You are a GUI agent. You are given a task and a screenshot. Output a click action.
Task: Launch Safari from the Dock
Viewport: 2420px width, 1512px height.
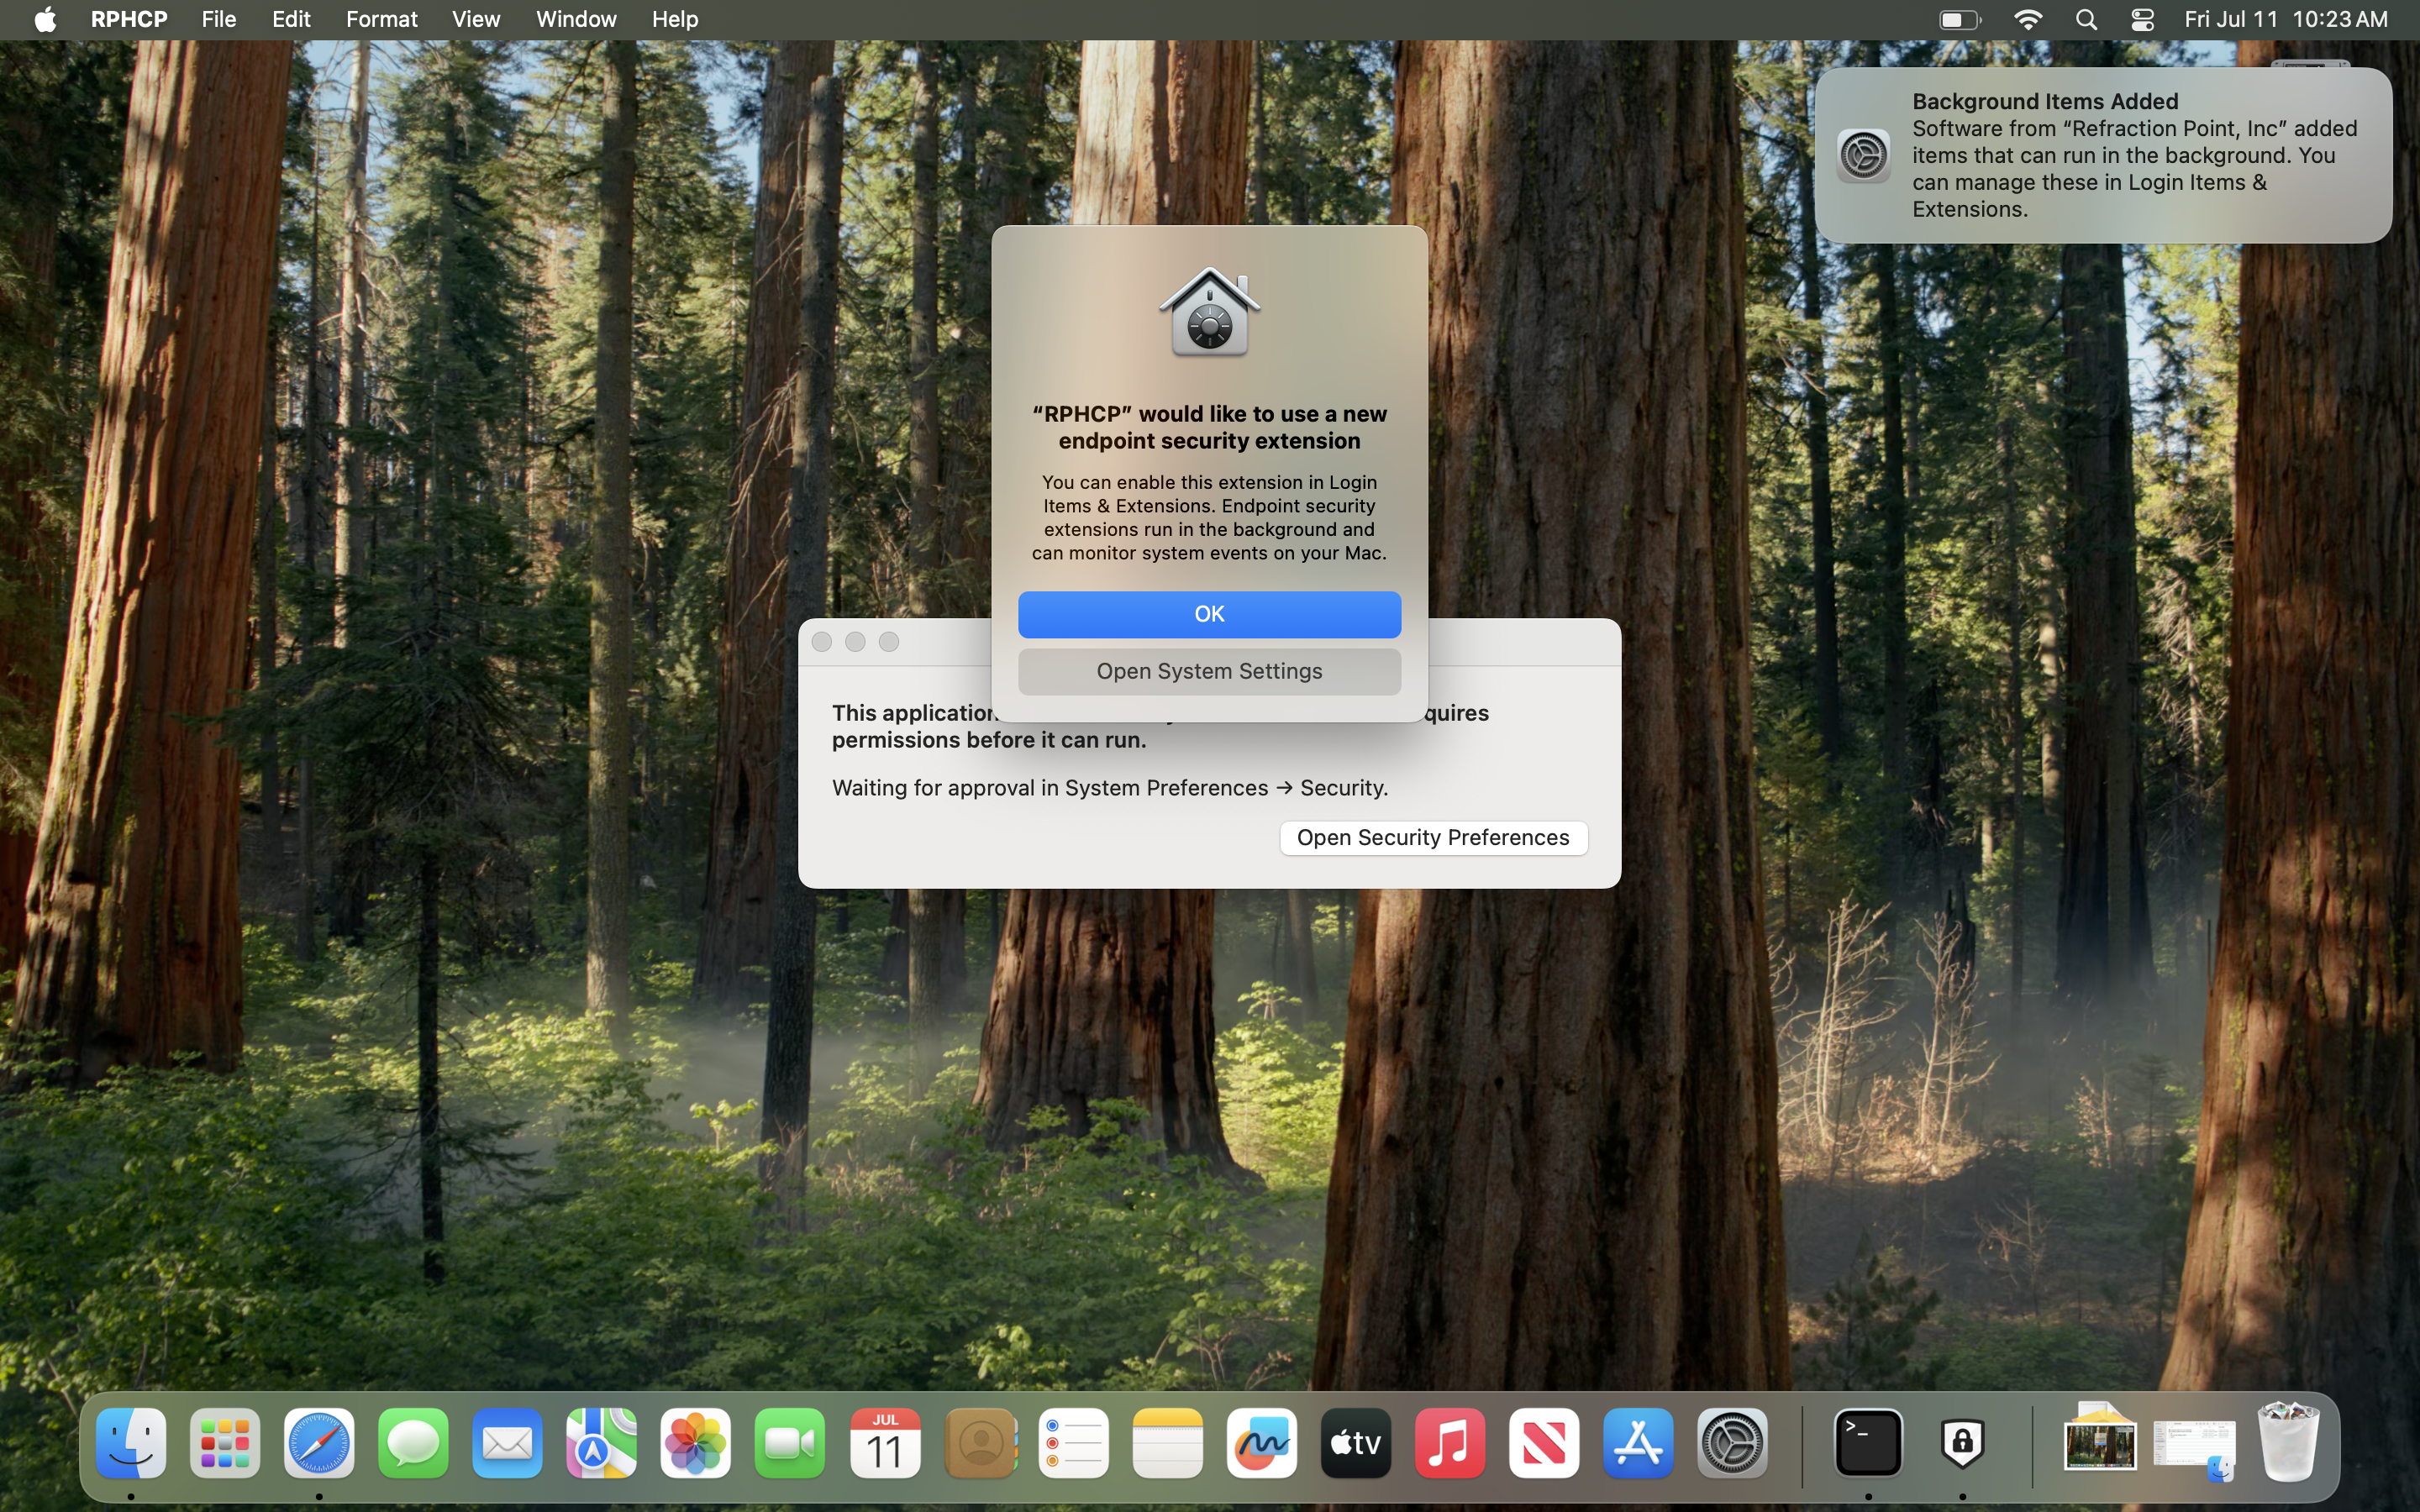[x=319, y=1443]
